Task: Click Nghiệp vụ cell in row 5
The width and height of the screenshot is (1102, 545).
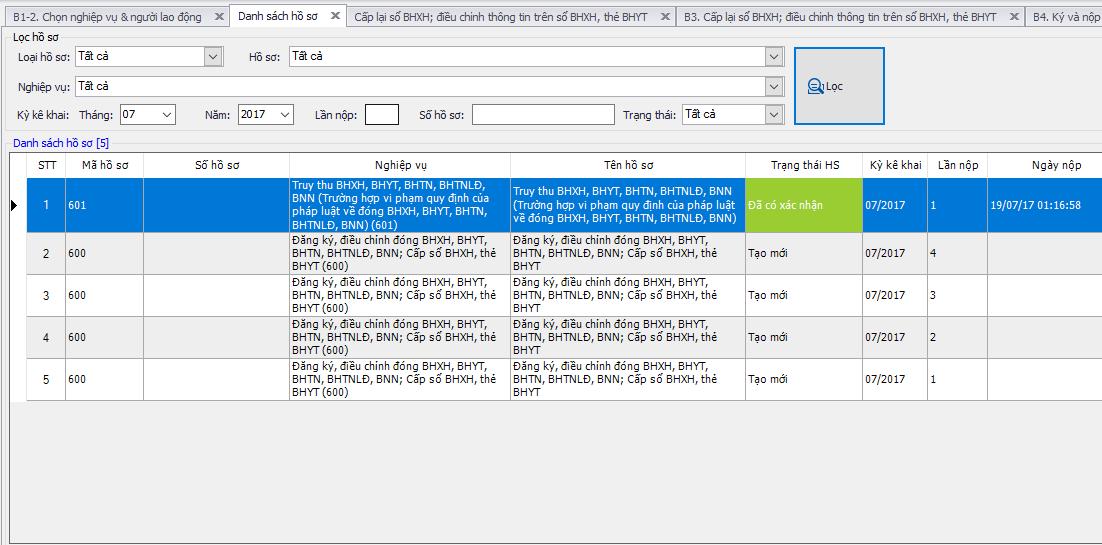Action: [400, 380]
